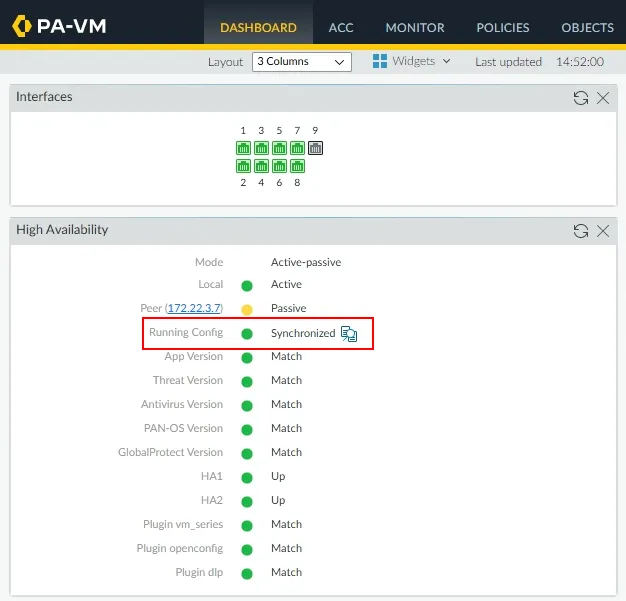Click the yellow Peer status indicator
Screen dimensions: 626x601
247,310
